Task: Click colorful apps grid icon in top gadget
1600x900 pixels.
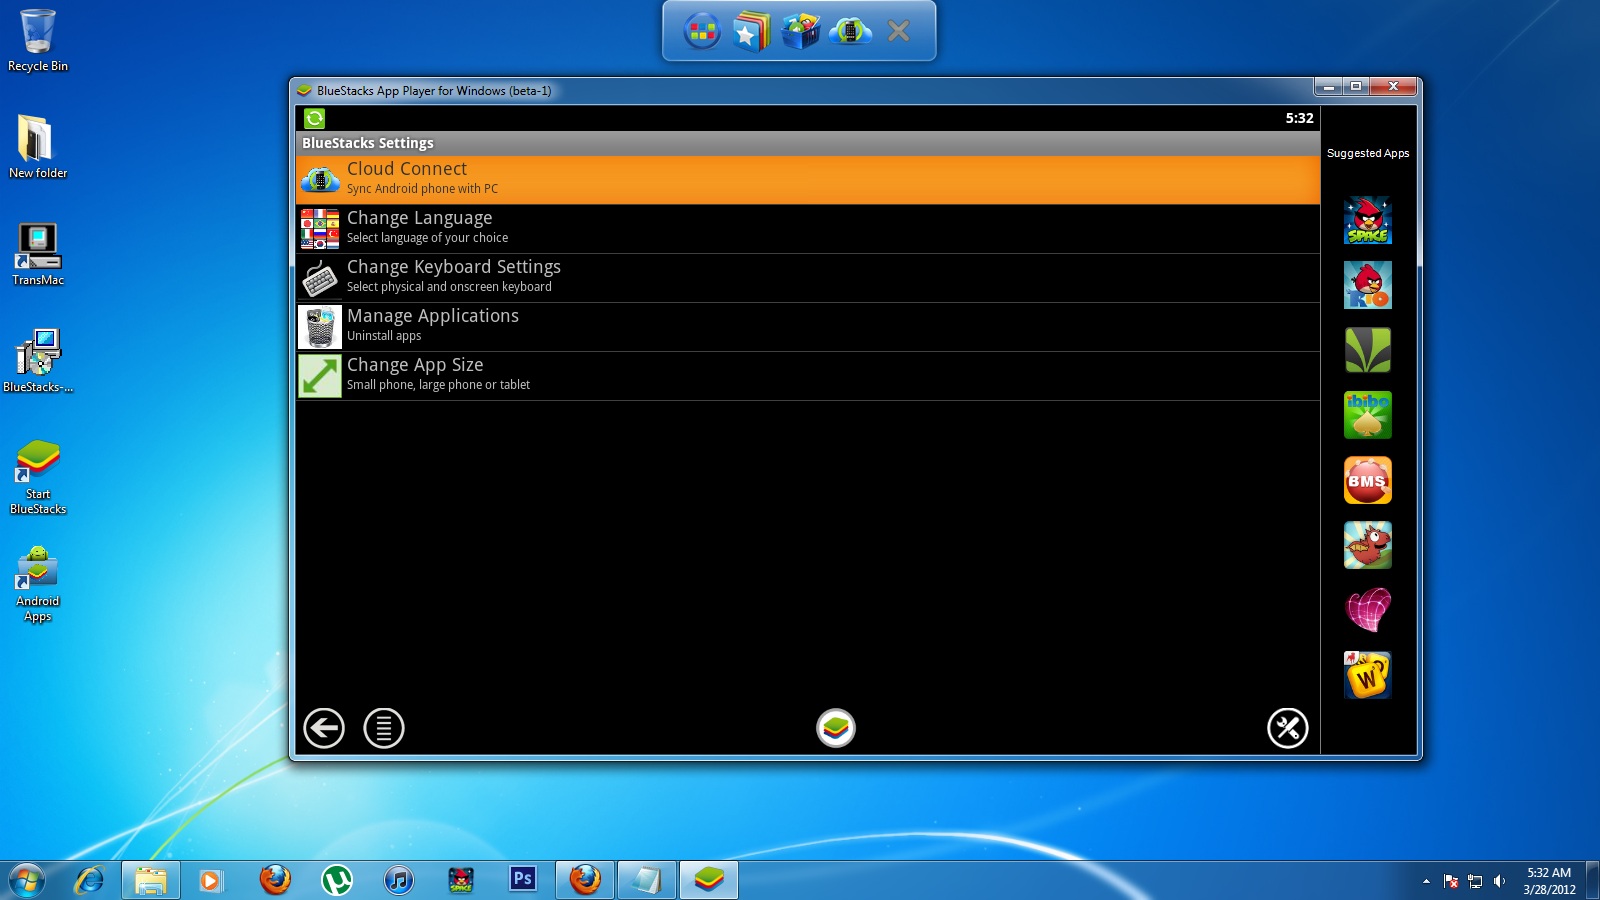Action: (702, 32)
